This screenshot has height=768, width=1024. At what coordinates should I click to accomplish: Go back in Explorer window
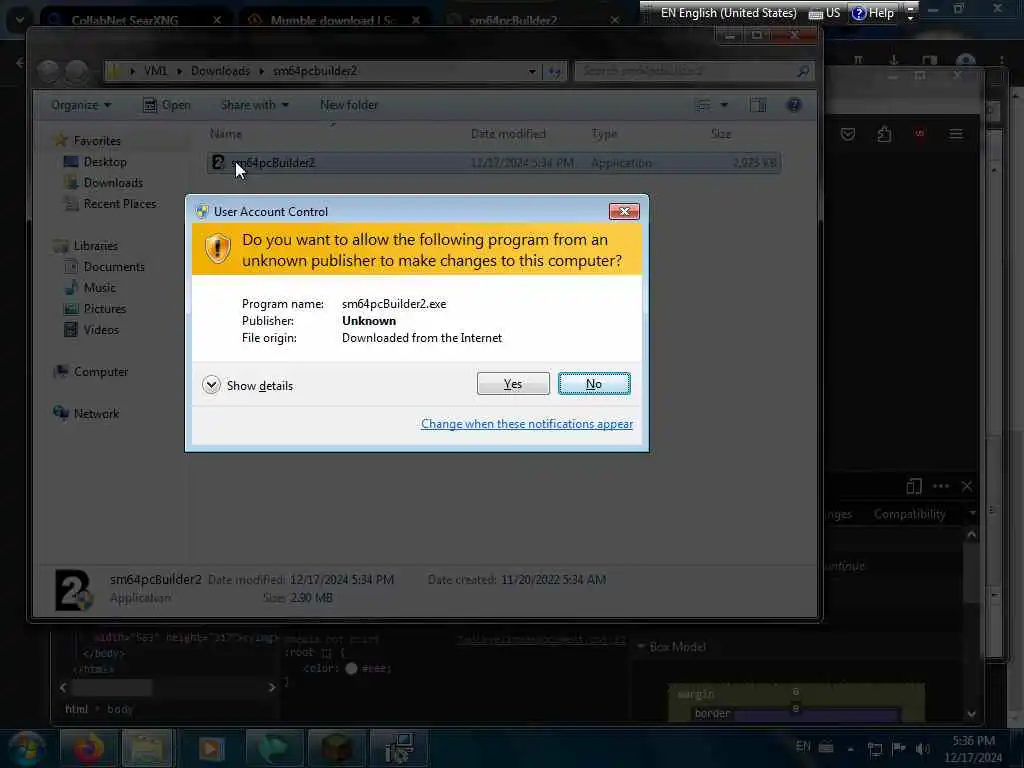point(48,71)
